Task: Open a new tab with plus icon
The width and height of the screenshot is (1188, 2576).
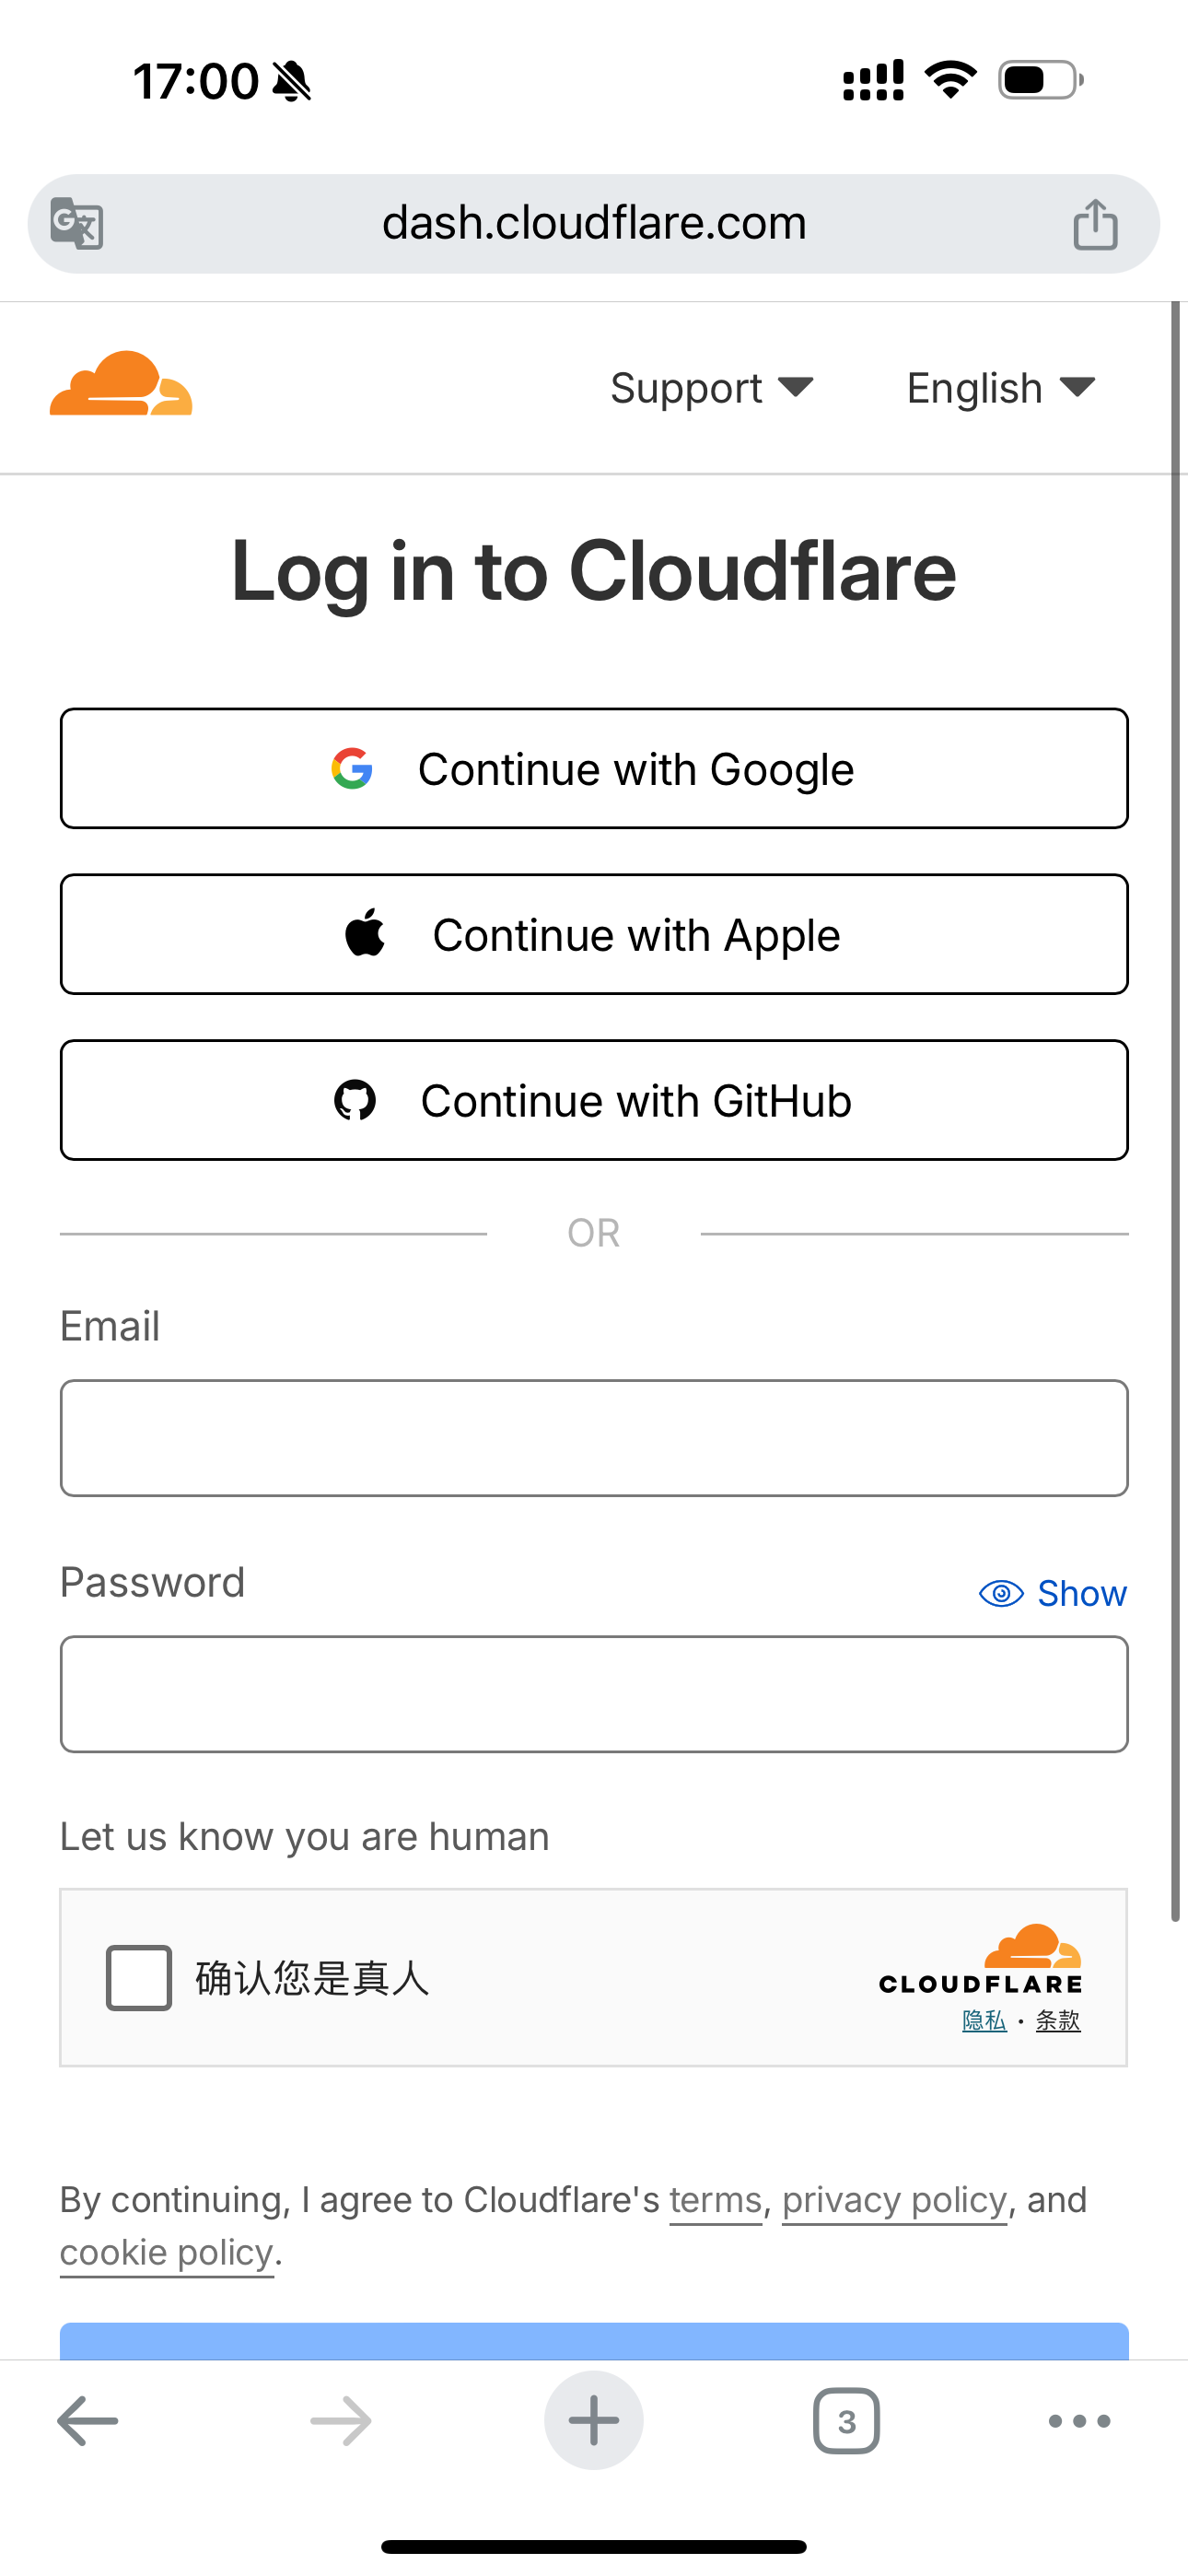Action: pyautogui.click(x=594, y=2420)
